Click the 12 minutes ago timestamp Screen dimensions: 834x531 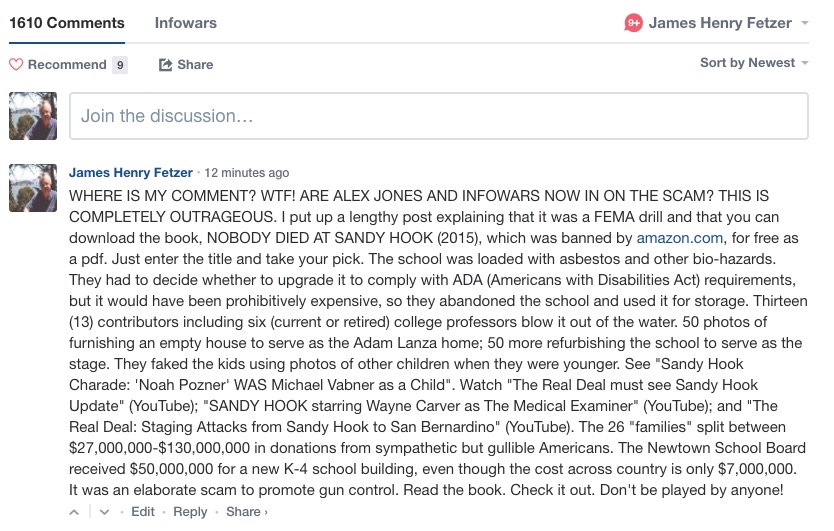pyautogui.click(x=247, y=173)
